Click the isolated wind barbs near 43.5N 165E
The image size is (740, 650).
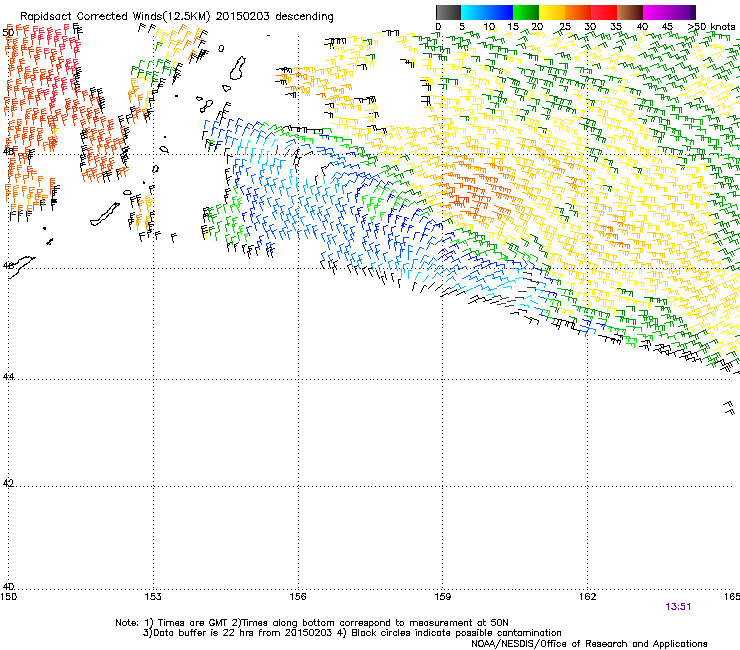pos(730,408)
